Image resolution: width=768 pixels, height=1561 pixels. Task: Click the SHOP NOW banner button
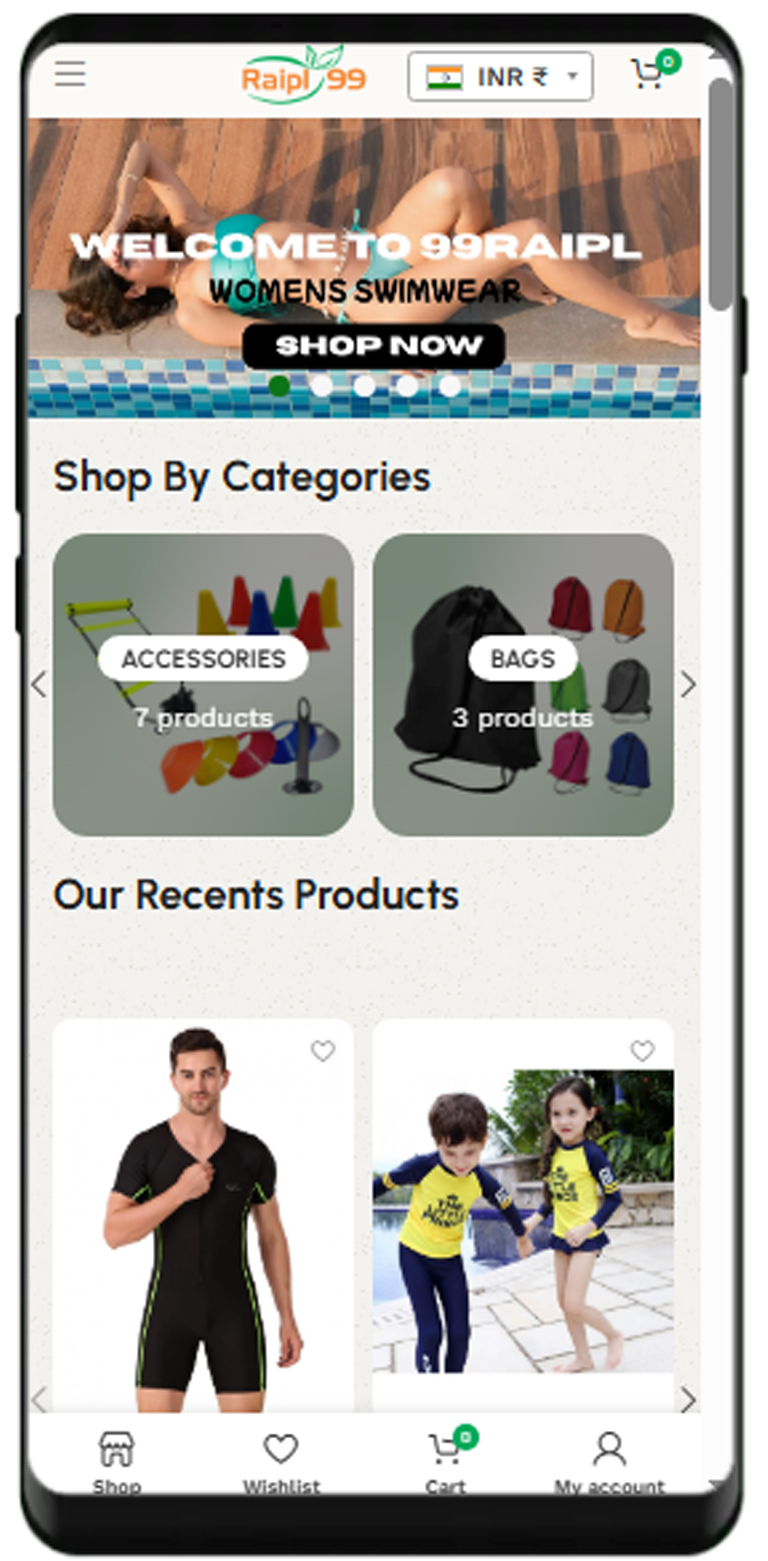374,346
